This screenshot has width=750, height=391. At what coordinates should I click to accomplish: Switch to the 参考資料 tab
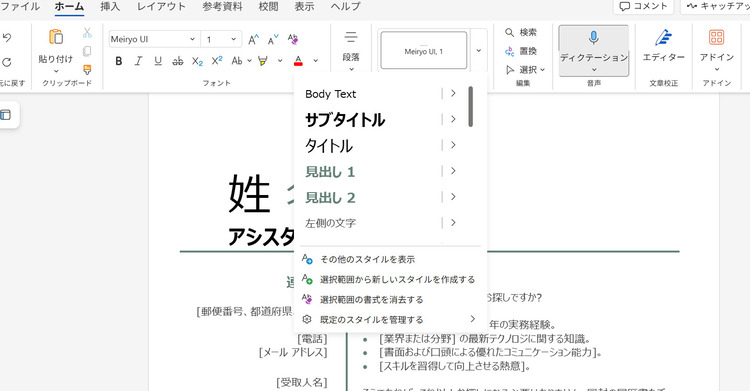click(222, 6)
